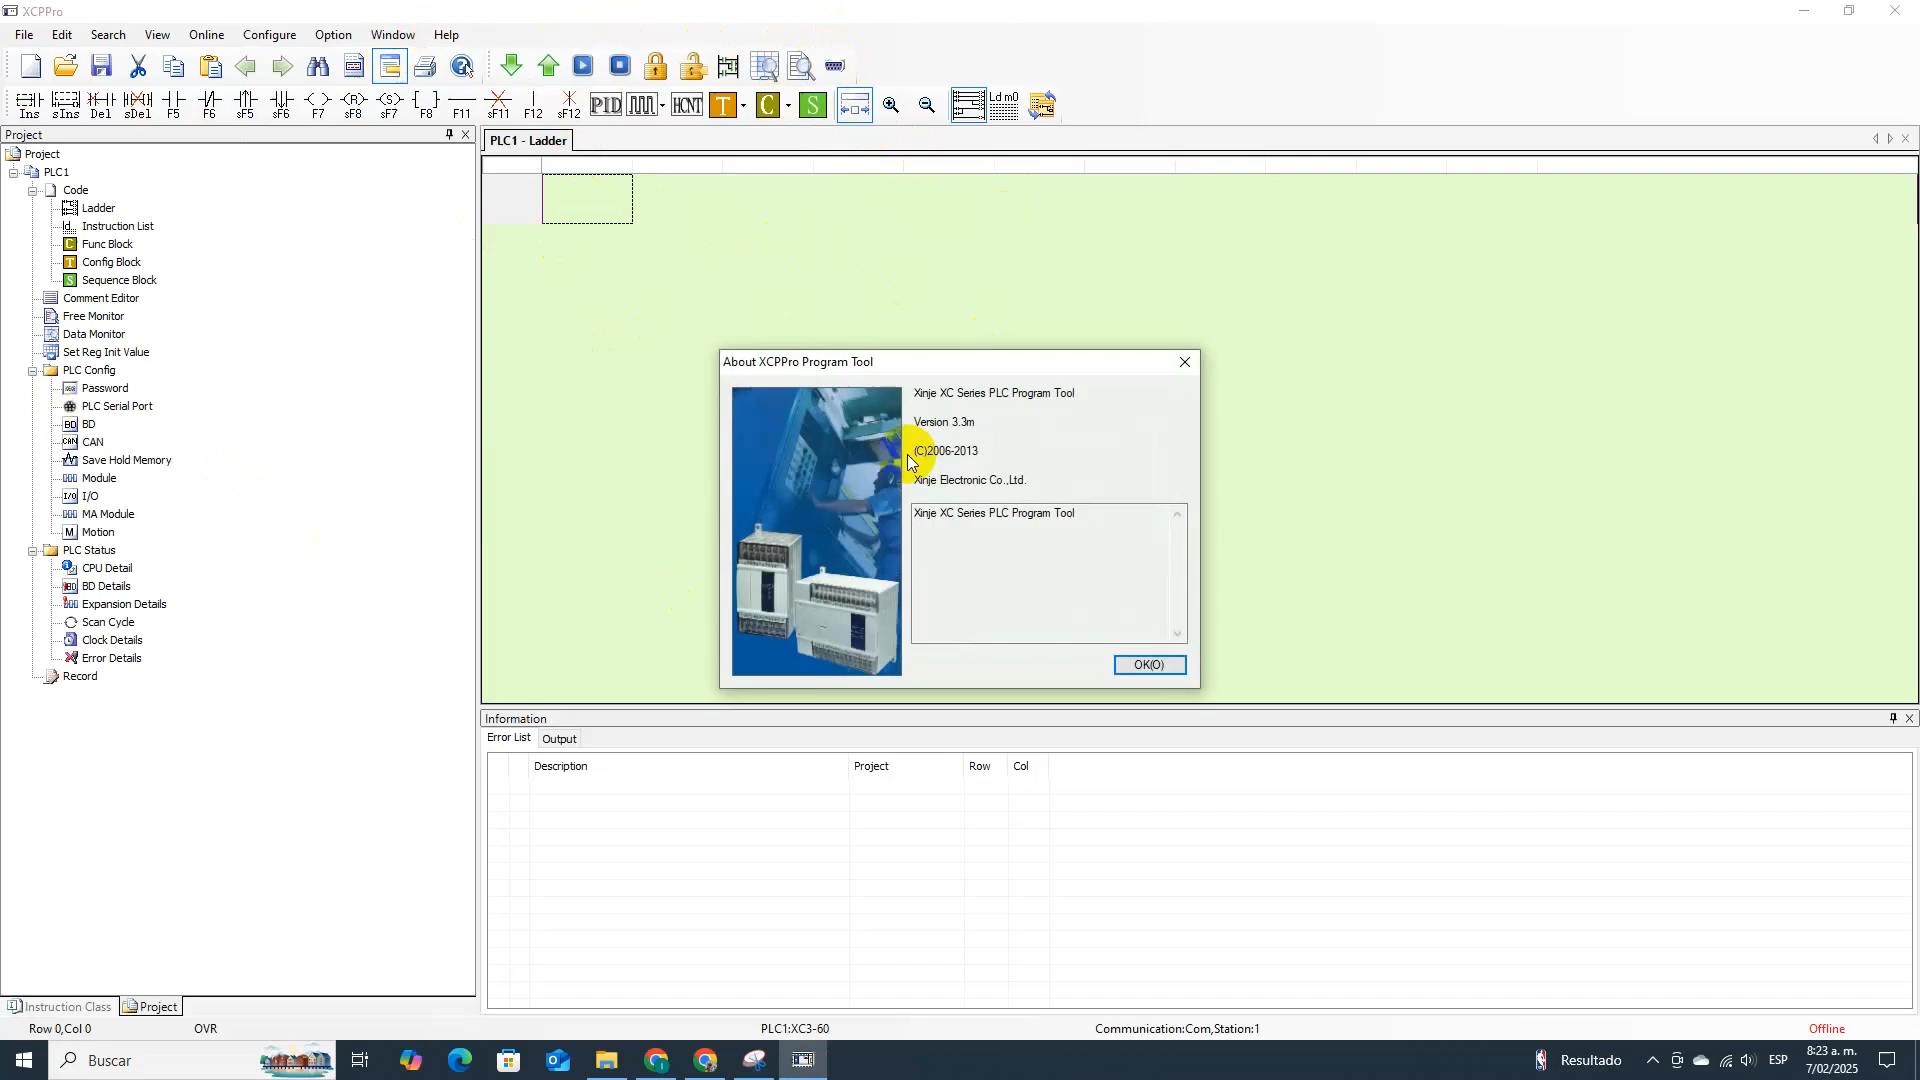This screenshot has width=1920, height=1080.
Task: Open the PID instruction tool
Action: (605, 105)
